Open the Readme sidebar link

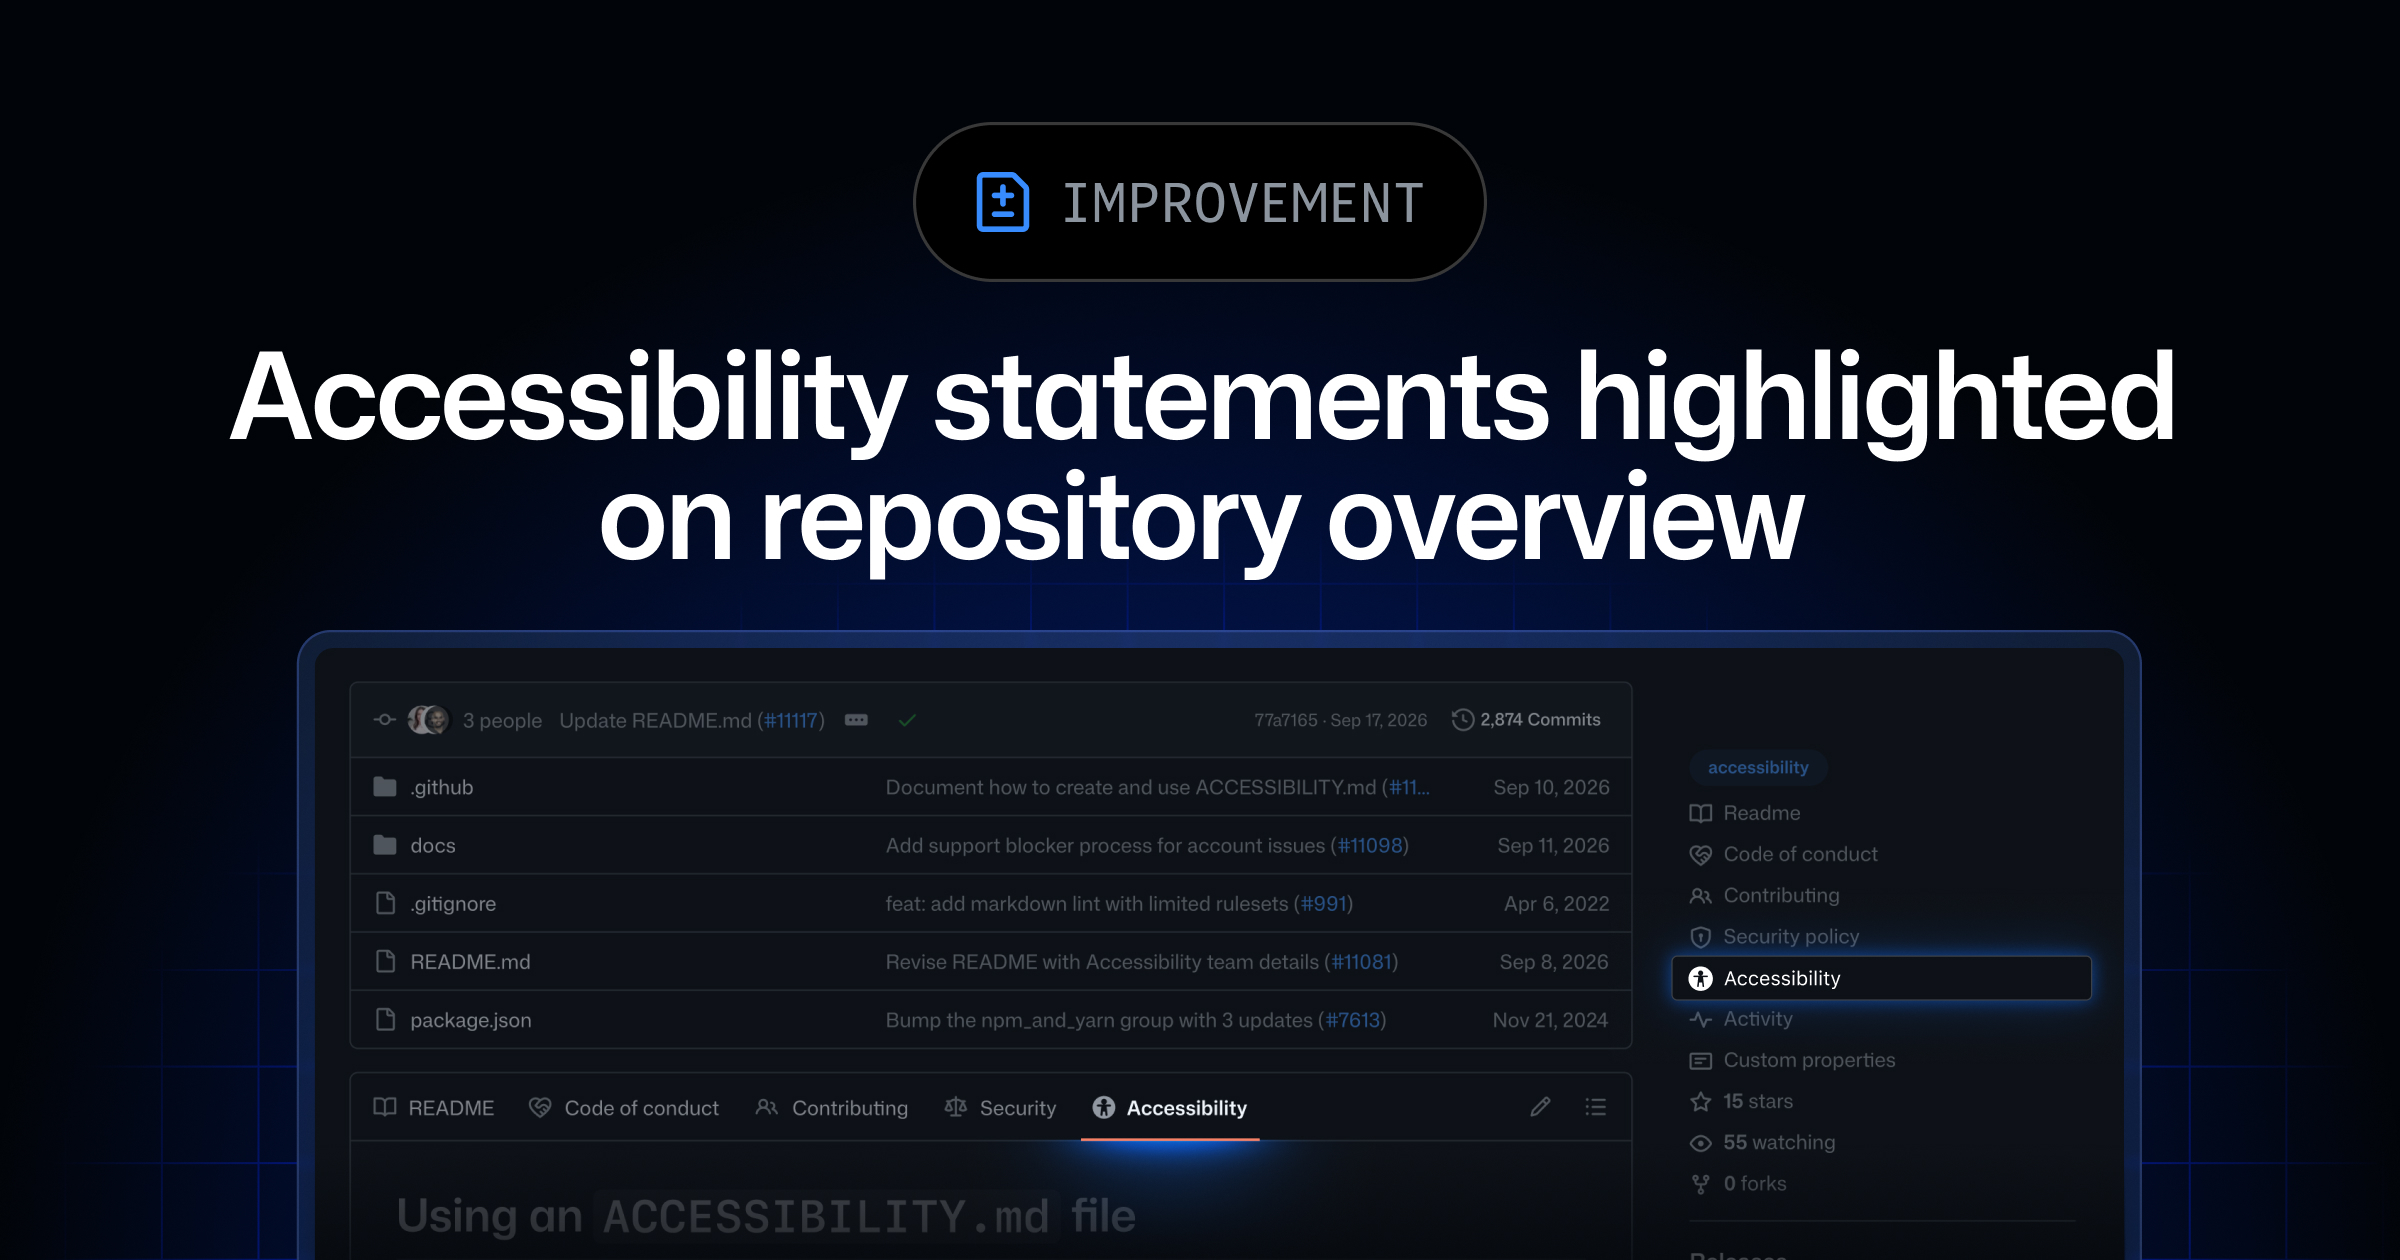[x=1762, y=813]
